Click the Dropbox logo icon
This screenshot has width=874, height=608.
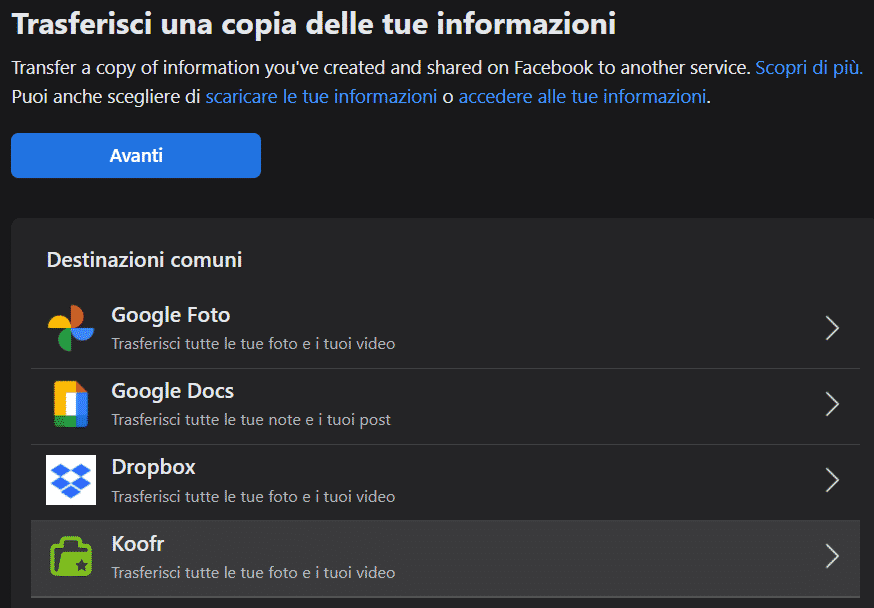71,480
